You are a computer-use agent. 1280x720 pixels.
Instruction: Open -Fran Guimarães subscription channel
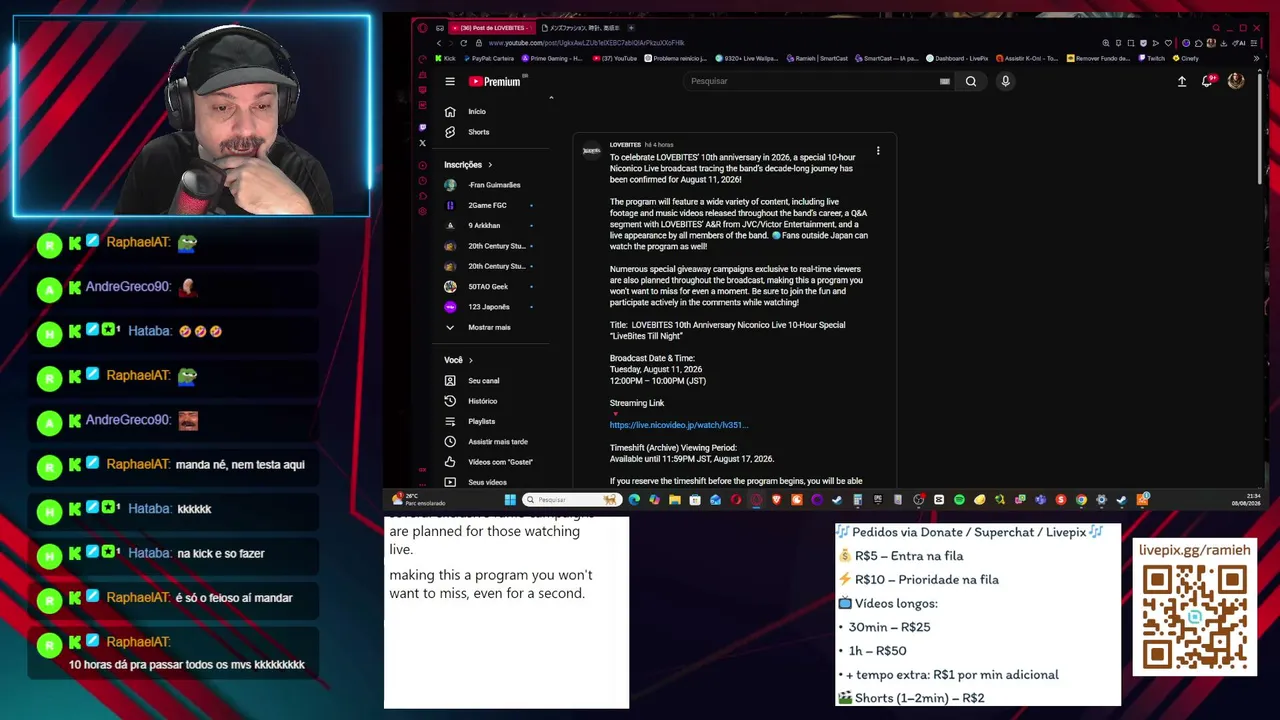(495, 185)
